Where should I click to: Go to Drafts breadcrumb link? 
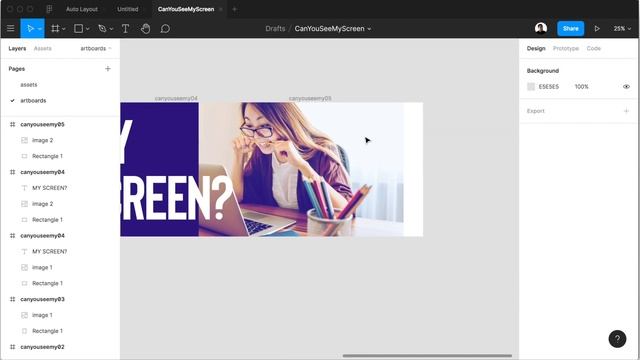(x=275, y=29)
